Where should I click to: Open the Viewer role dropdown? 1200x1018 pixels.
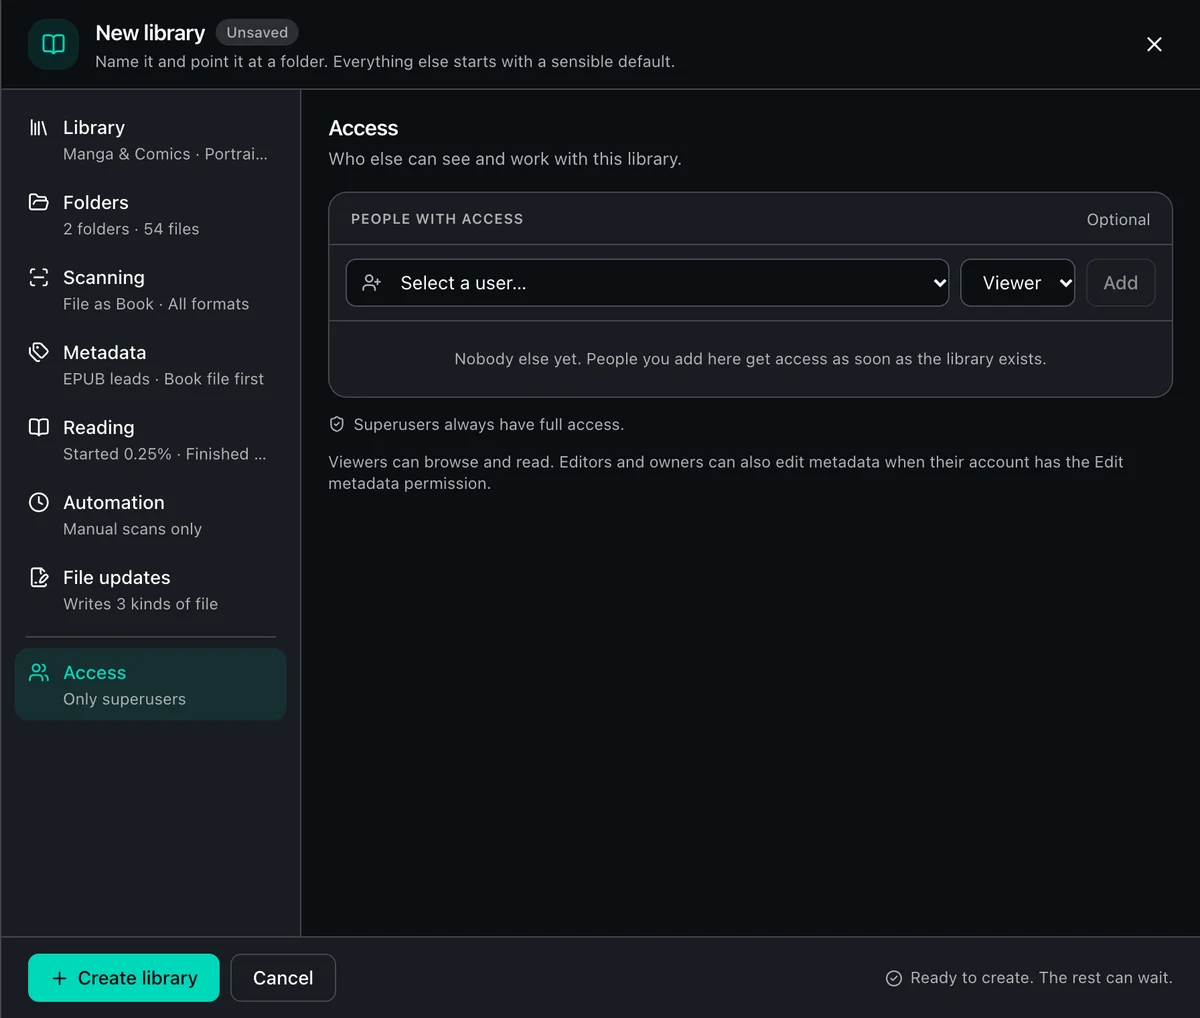[x=1018, y=283]
